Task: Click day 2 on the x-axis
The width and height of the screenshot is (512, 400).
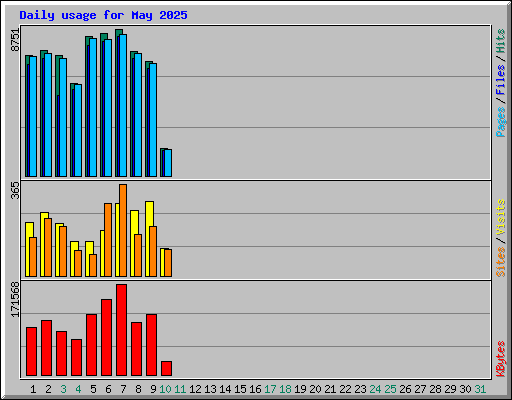Action: coord(48,389)
